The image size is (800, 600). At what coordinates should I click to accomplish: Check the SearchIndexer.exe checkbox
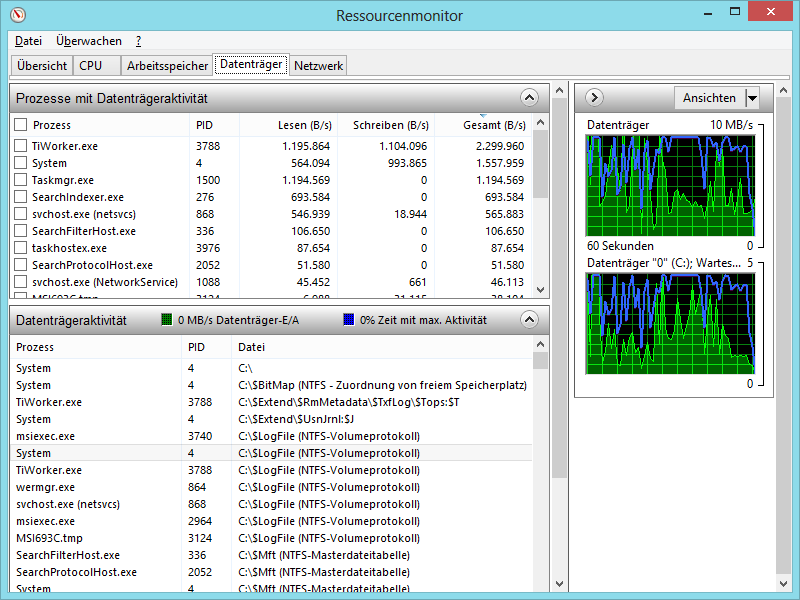[x=20, y=197]
